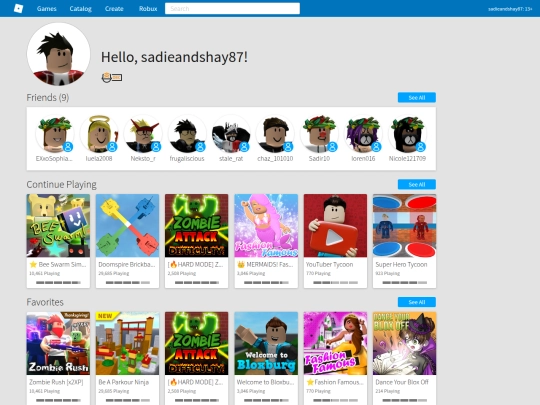Click rating bar under YouTuber Tycoon

[x=335, y=282]
